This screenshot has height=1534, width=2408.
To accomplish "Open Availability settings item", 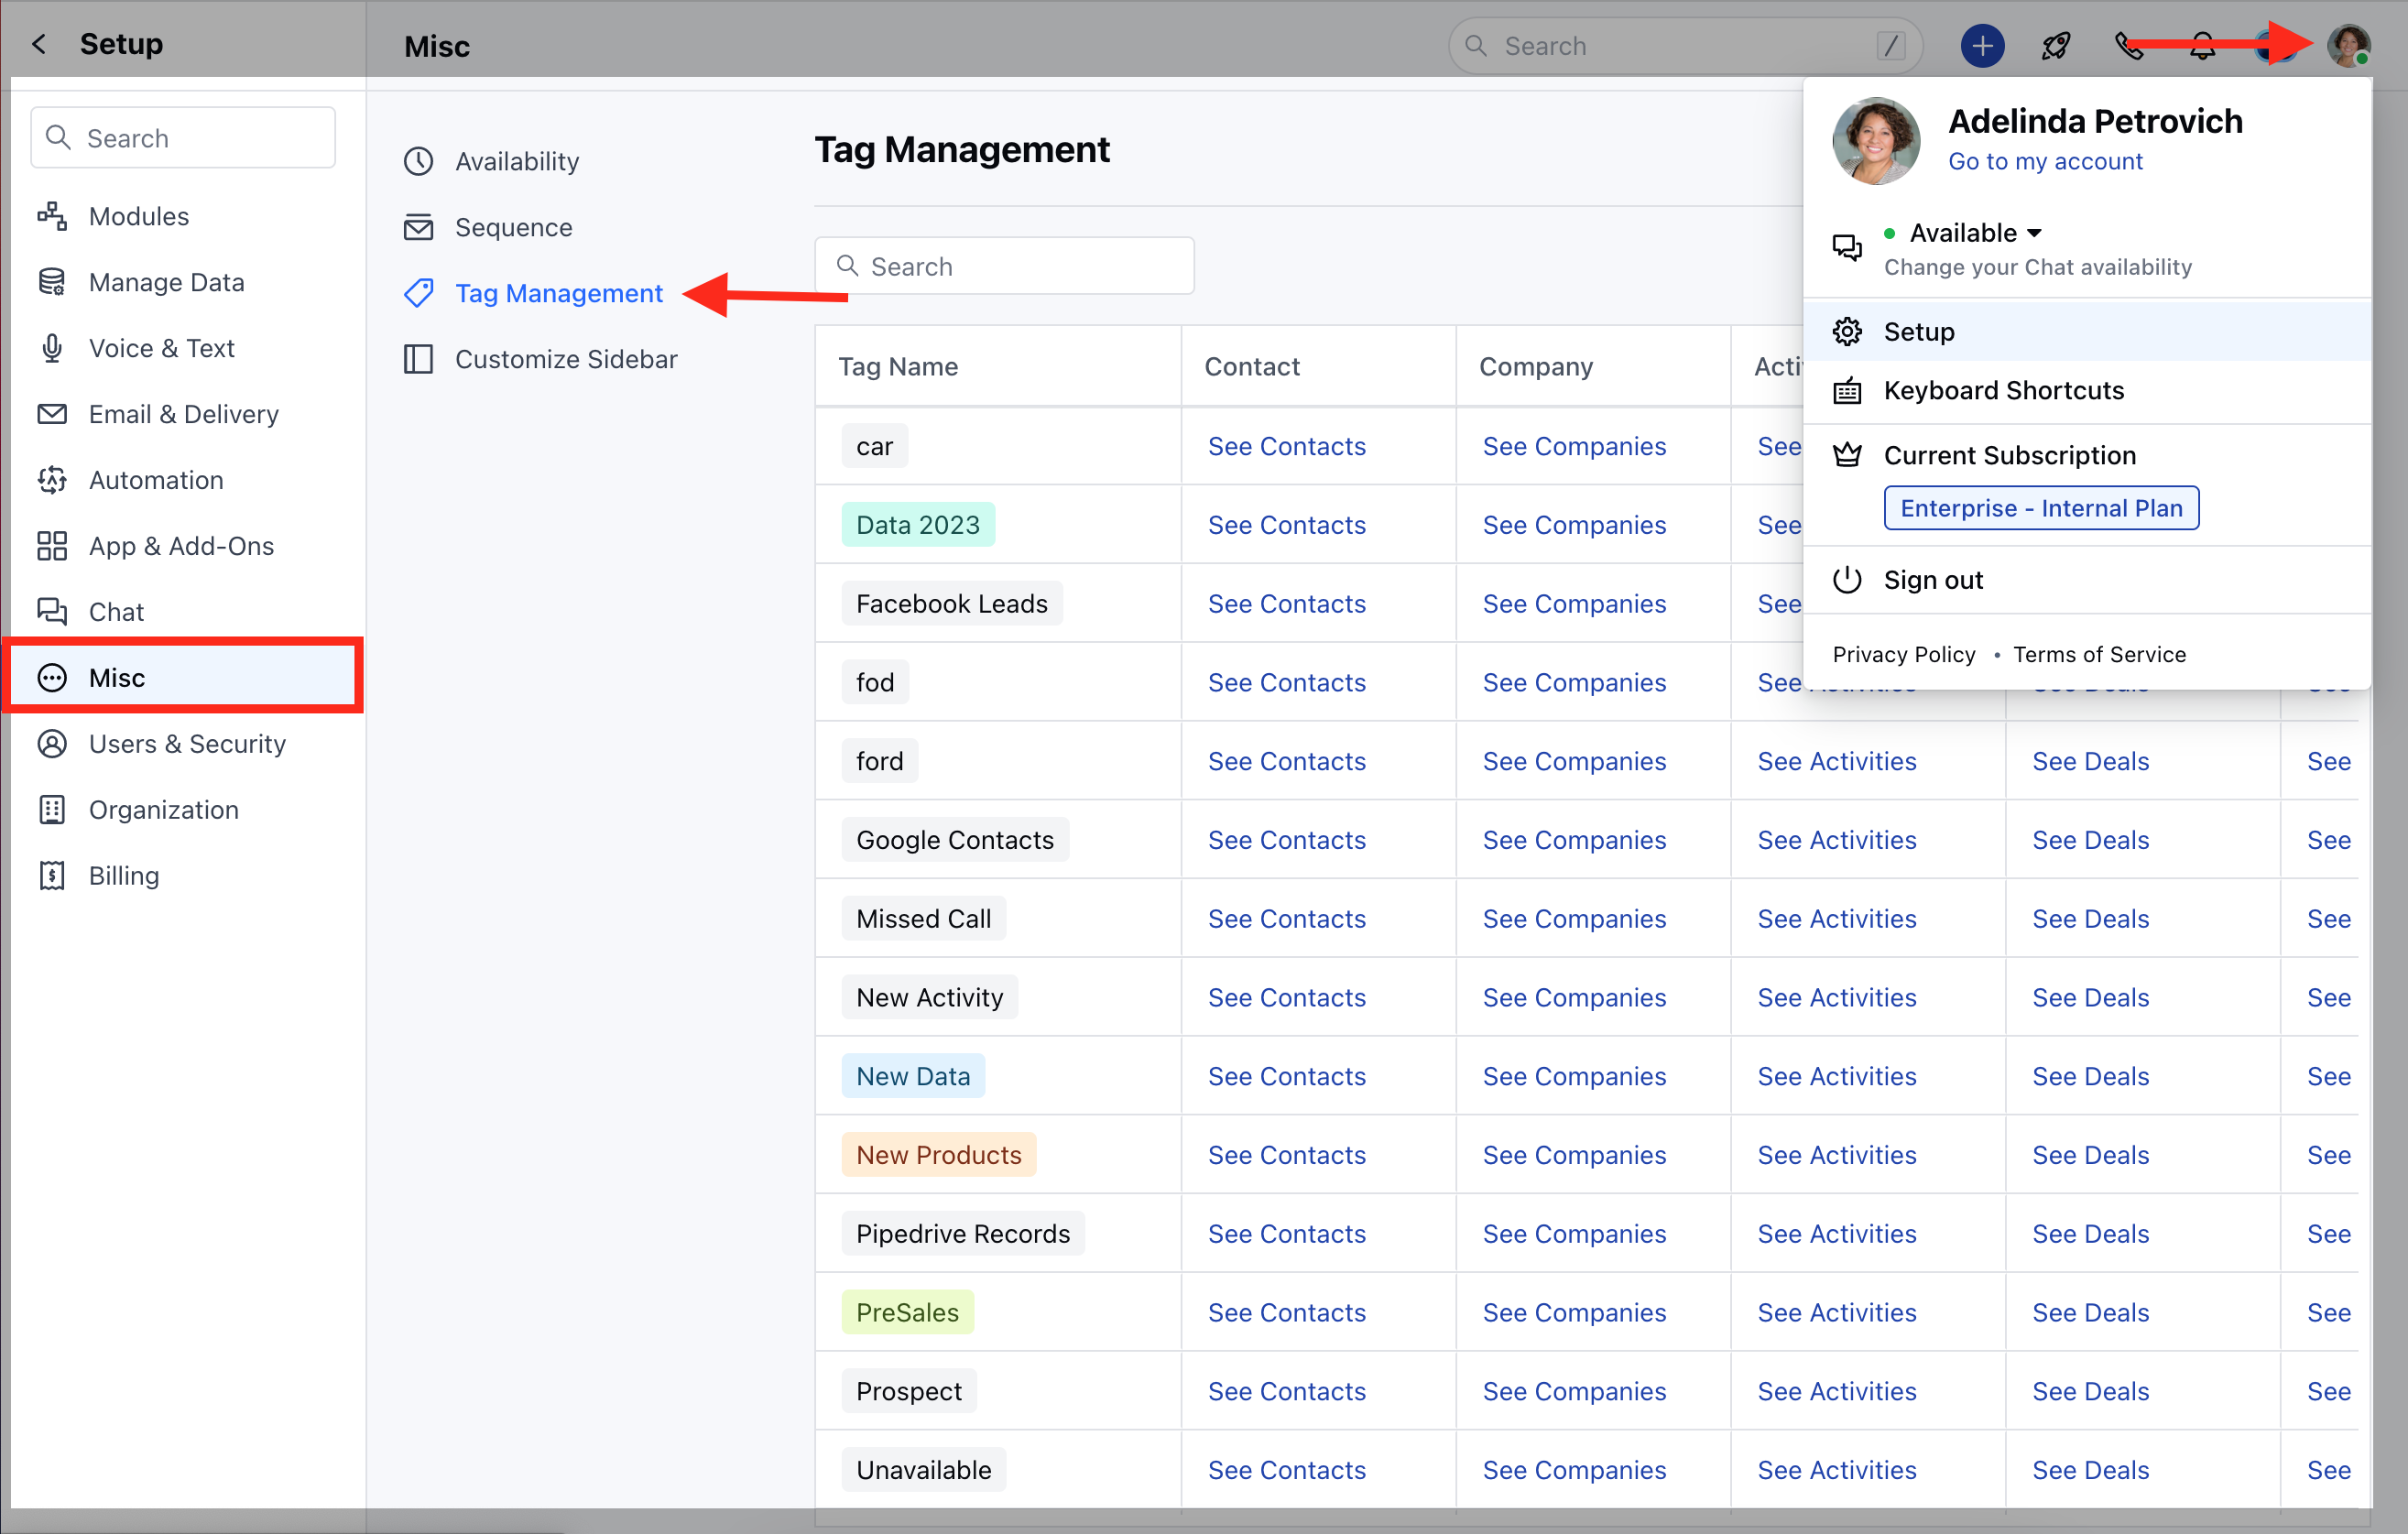I will [516, 161].
